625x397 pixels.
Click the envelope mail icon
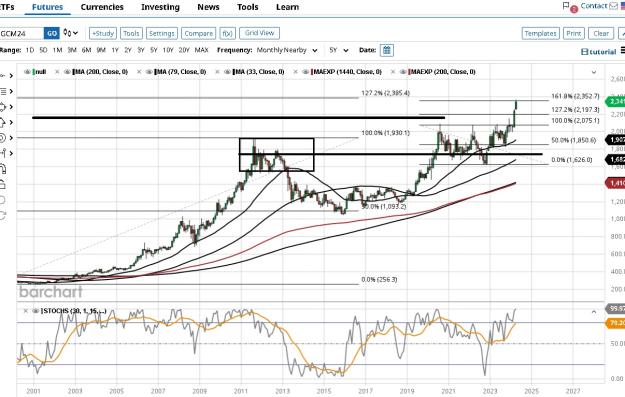613,6
